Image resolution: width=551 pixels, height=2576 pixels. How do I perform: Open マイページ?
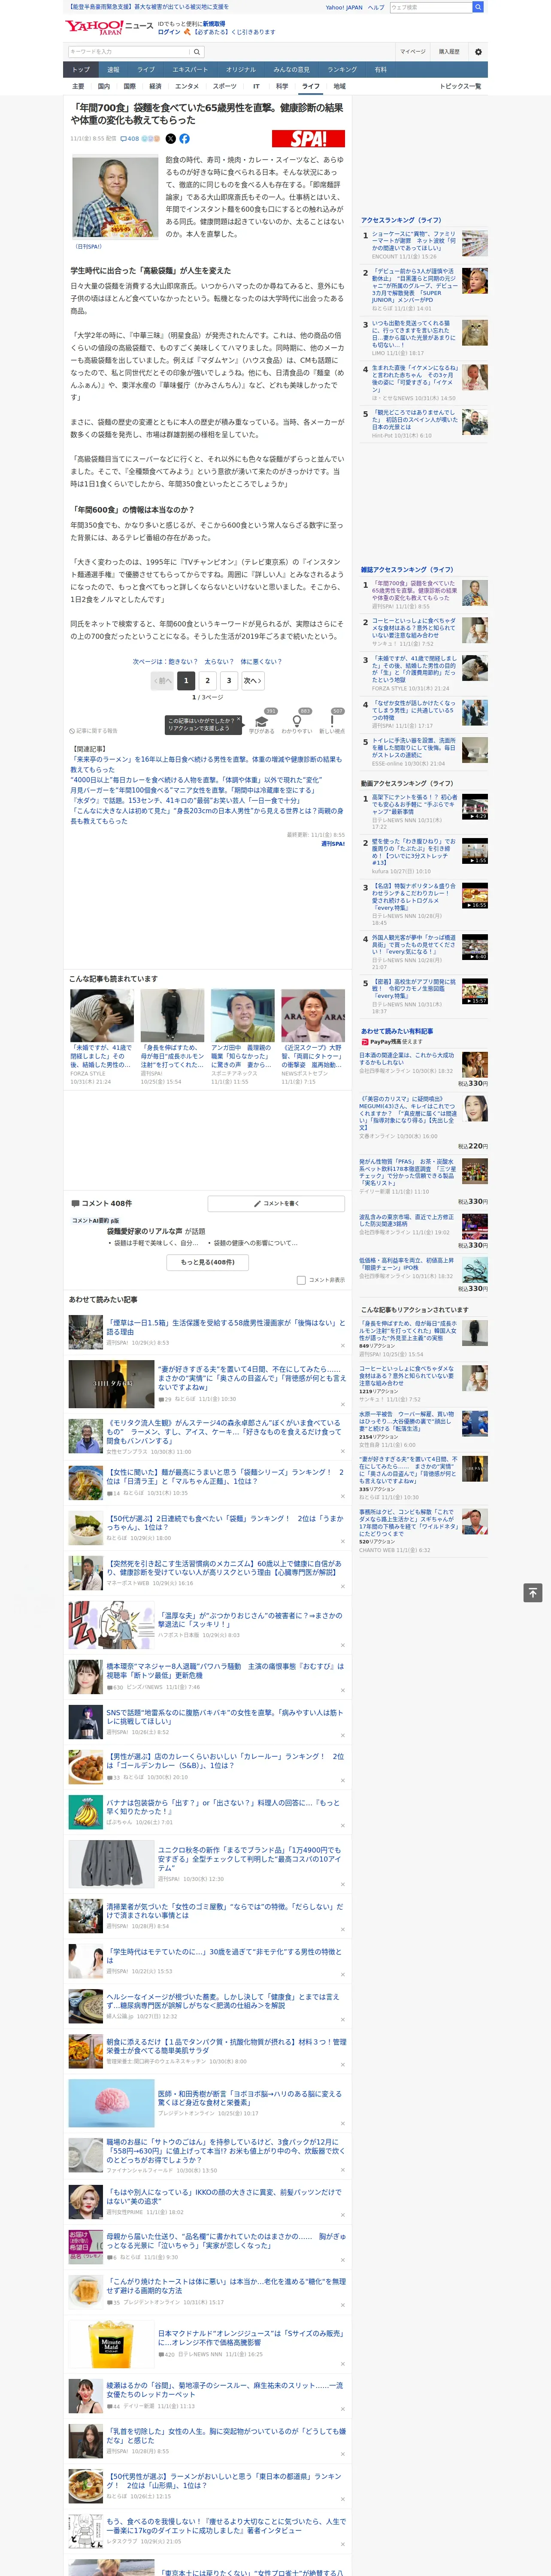tap(413, 52)
